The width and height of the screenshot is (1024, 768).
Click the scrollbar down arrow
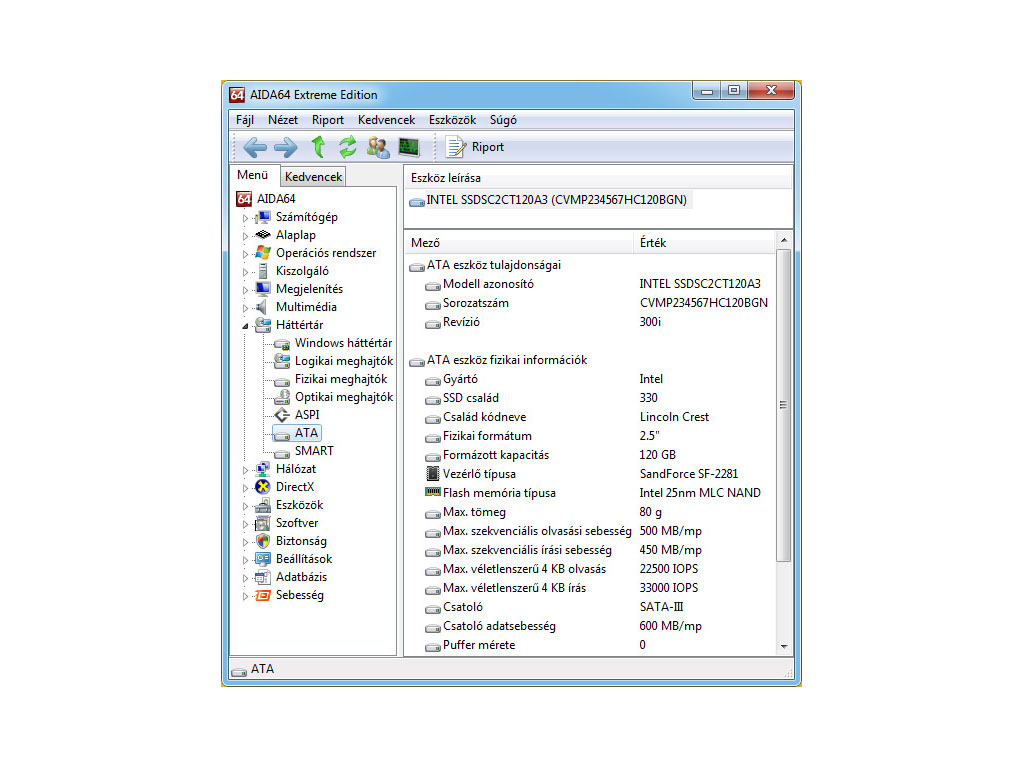tap(783, 647)
